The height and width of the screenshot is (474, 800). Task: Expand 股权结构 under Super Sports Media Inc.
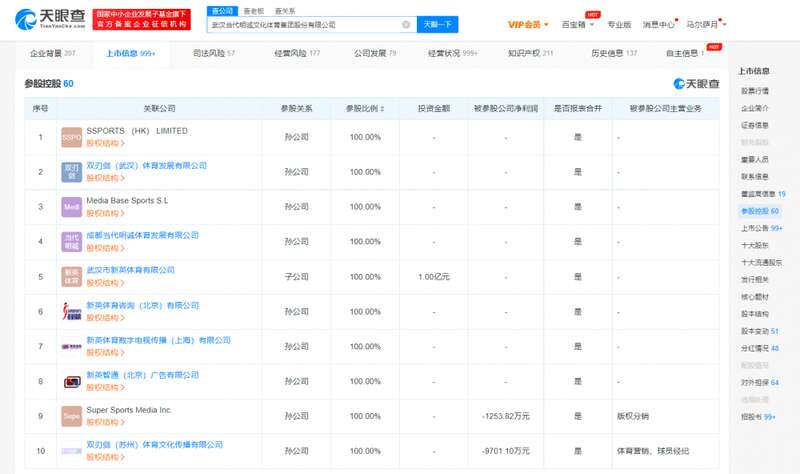click(105, 422)
